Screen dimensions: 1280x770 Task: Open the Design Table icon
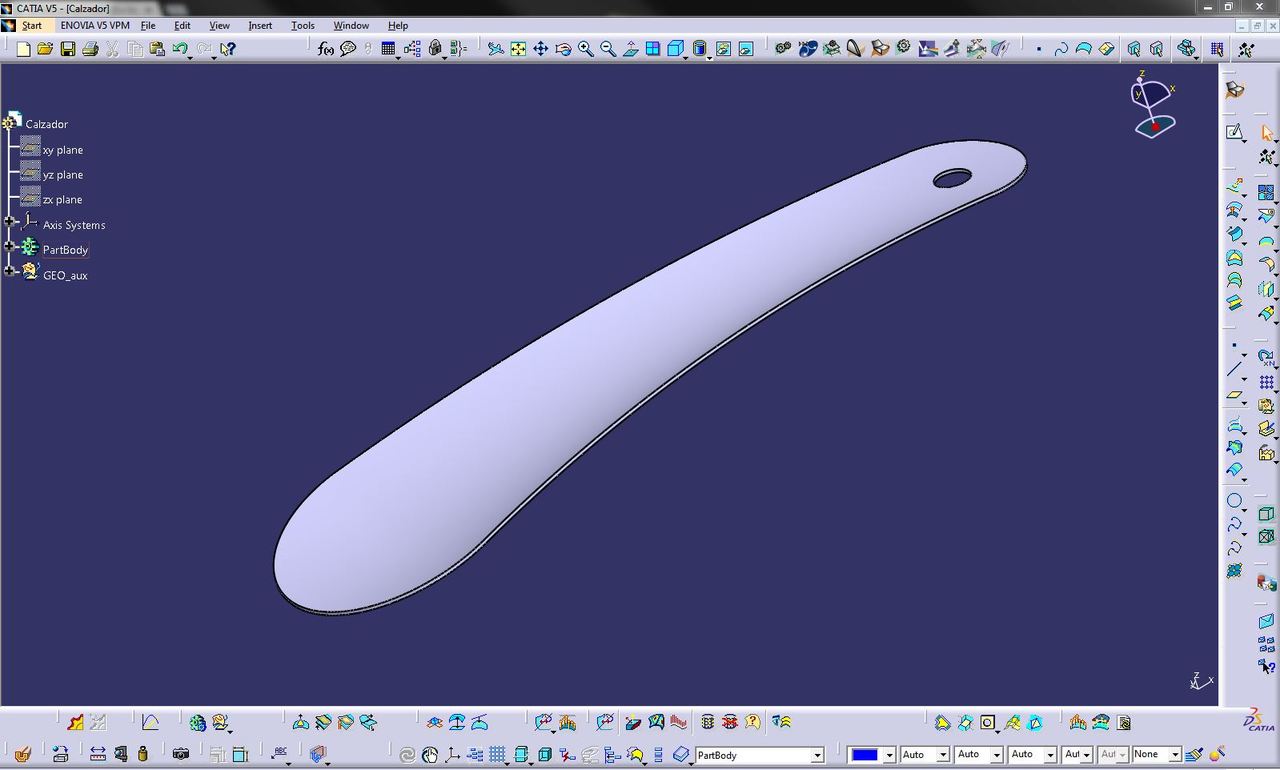(x=389, y=48)
